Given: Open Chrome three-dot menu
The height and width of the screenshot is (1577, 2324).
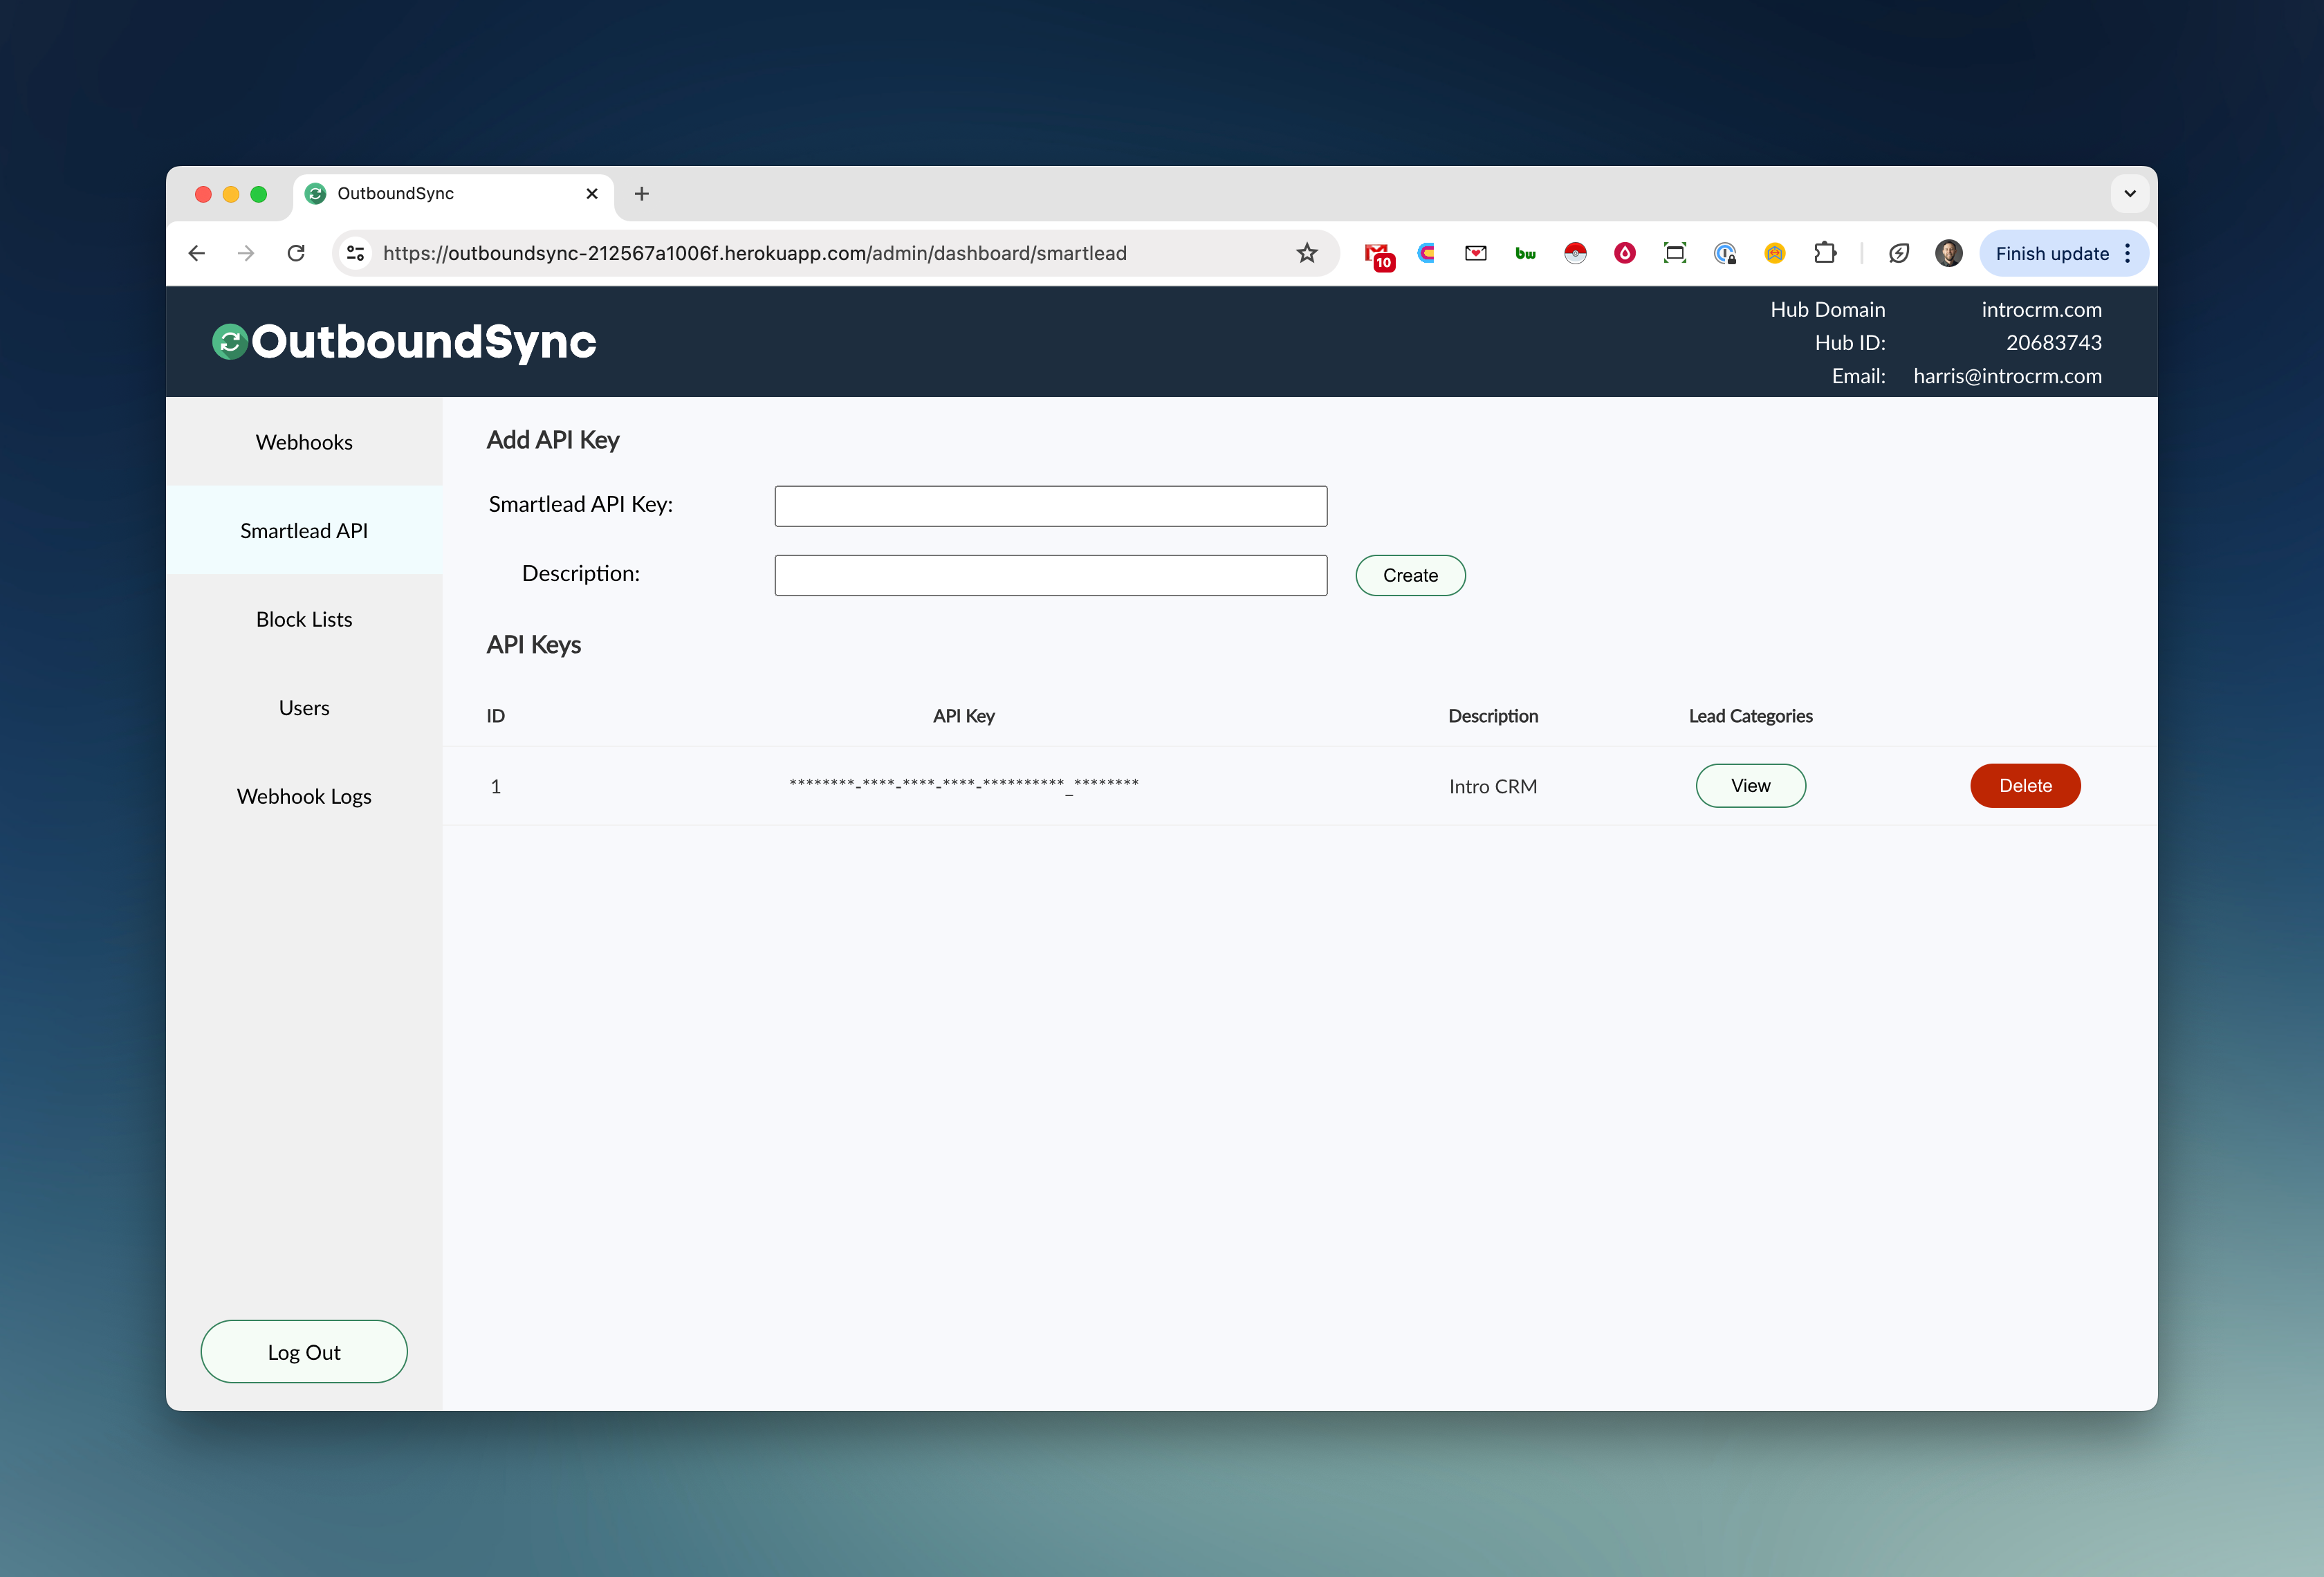Looking at the screenshot, I should click(2128, 253).
